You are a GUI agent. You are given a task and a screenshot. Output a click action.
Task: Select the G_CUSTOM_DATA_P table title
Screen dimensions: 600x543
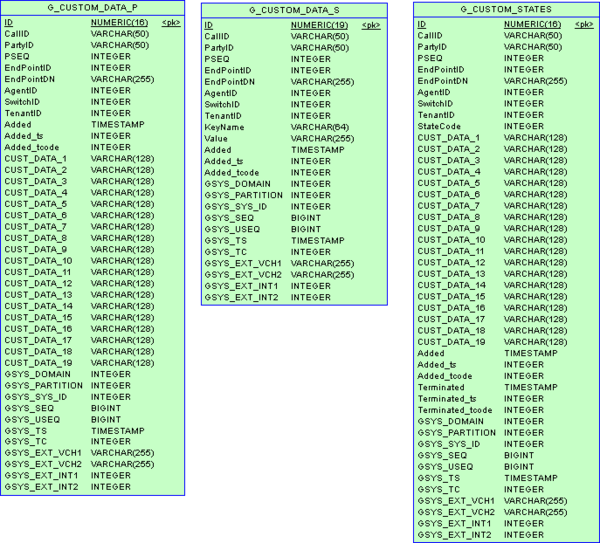point(93,8)
